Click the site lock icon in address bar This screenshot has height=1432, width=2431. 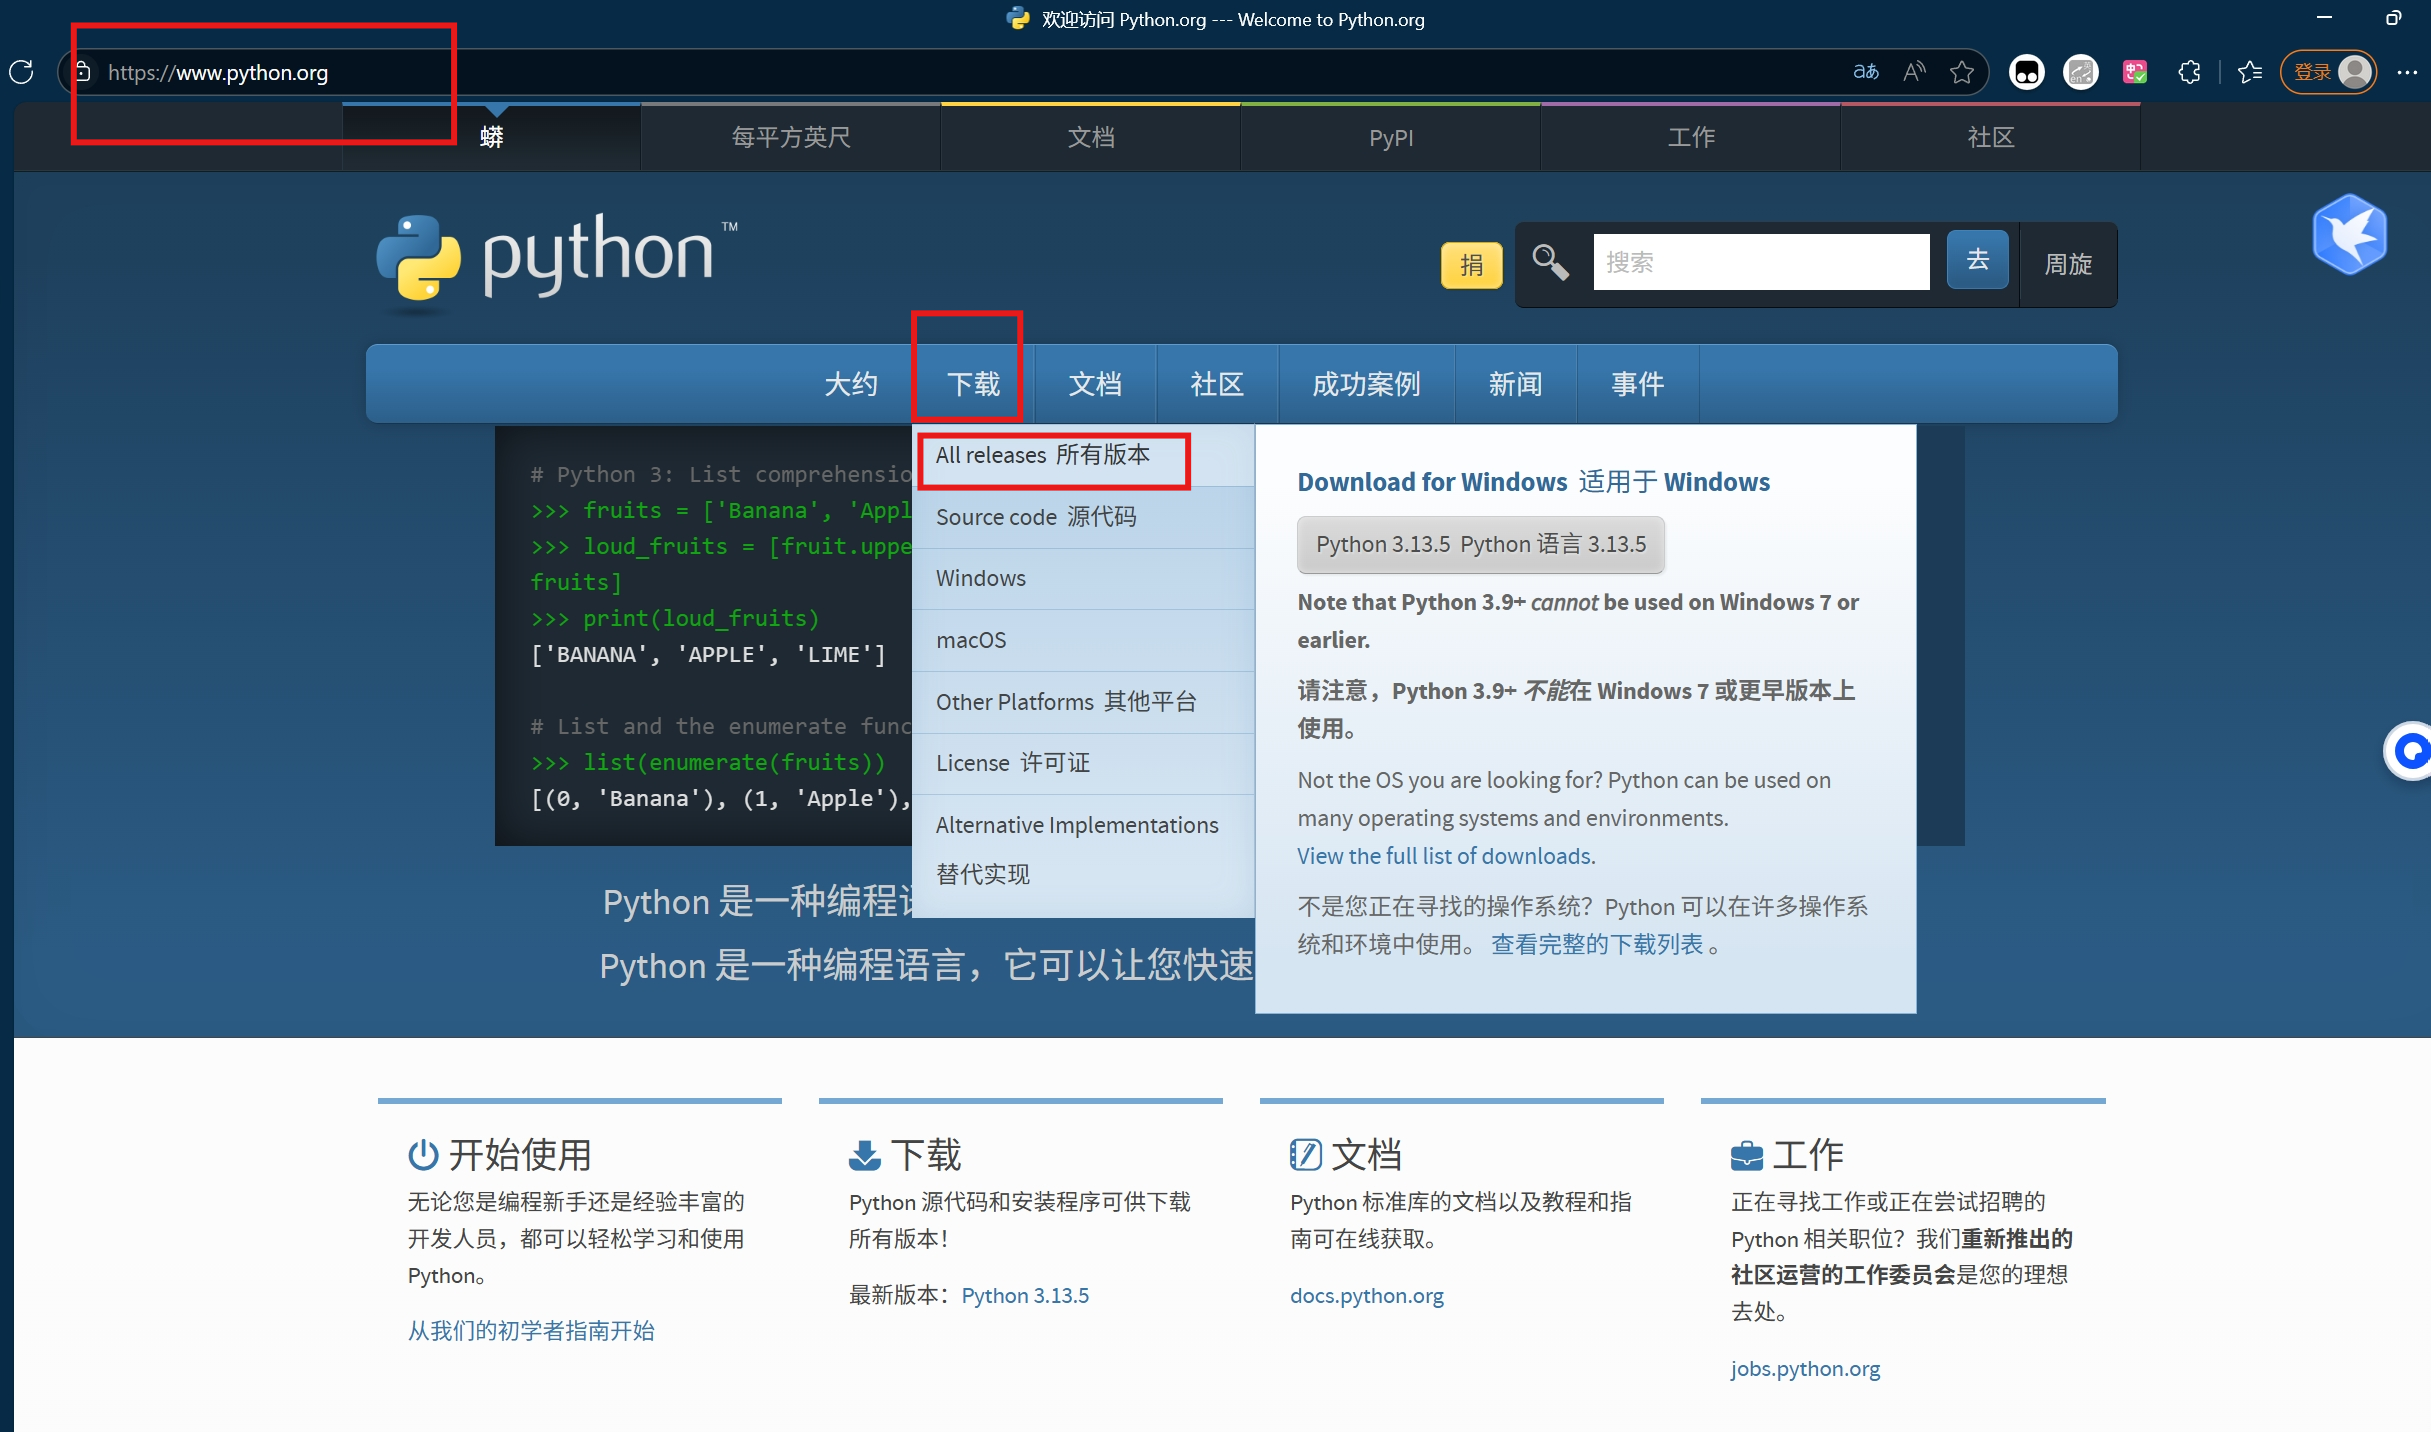coord(83,72)
